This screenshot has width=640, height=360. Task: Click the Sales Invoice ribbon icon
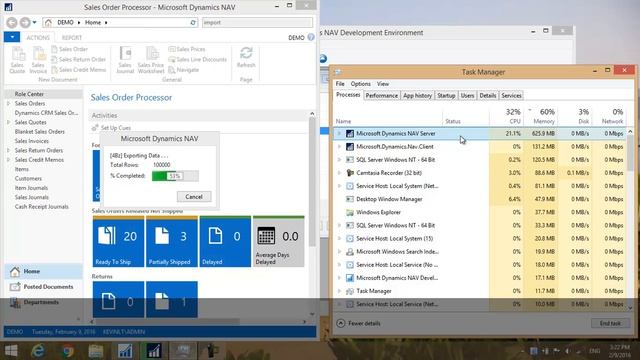point(38,60)
